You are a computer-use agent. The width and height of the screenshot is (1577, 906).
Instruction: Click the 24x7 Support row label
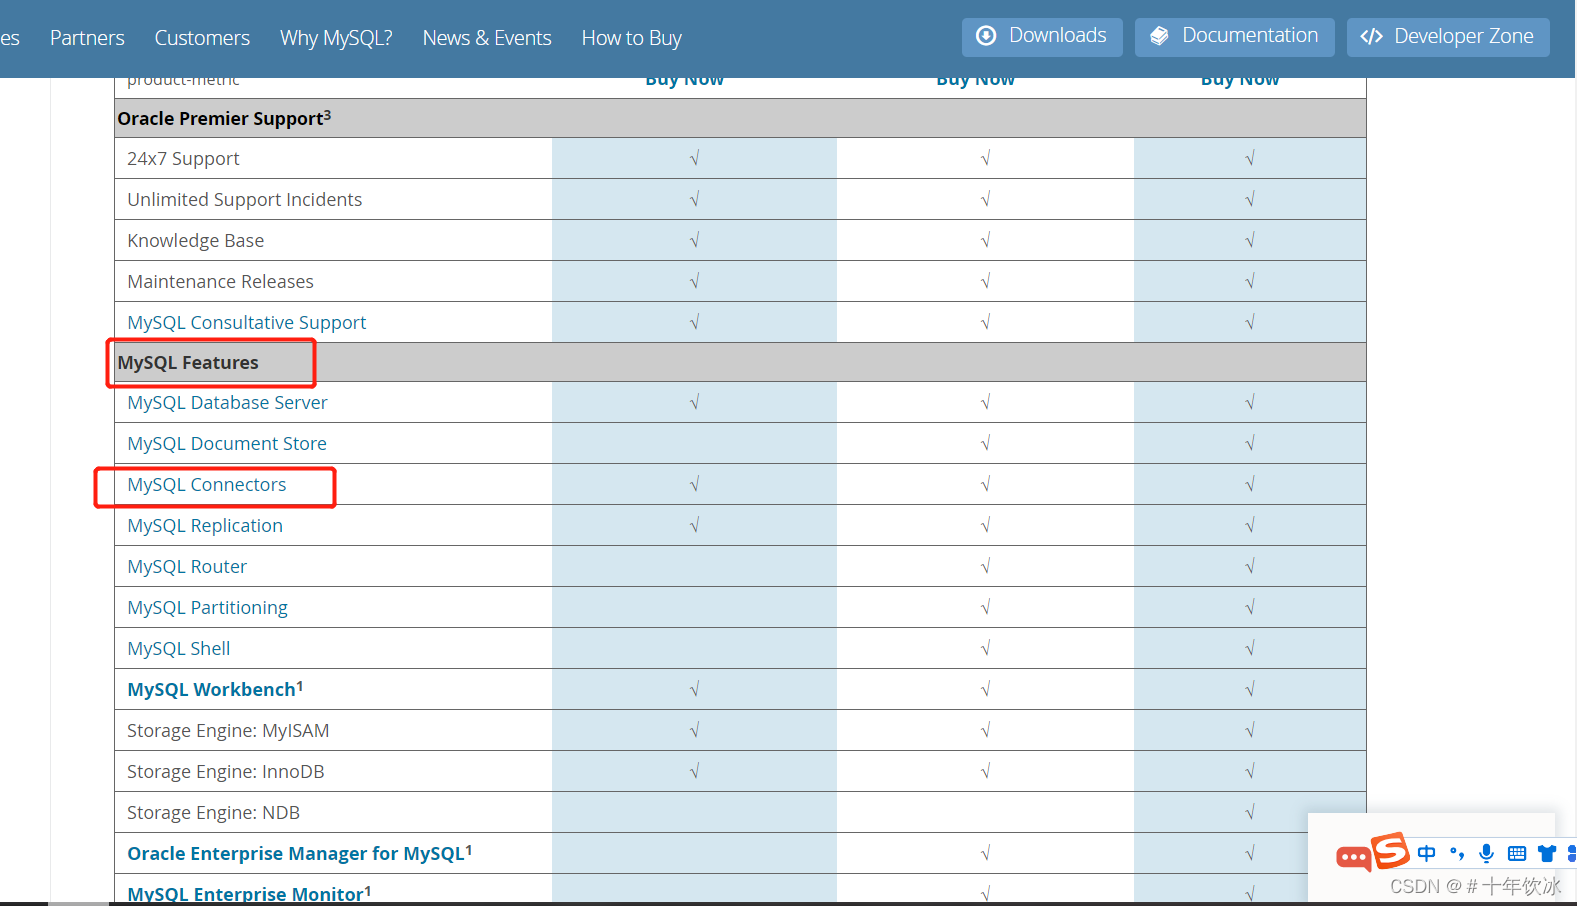pos(183,158)
